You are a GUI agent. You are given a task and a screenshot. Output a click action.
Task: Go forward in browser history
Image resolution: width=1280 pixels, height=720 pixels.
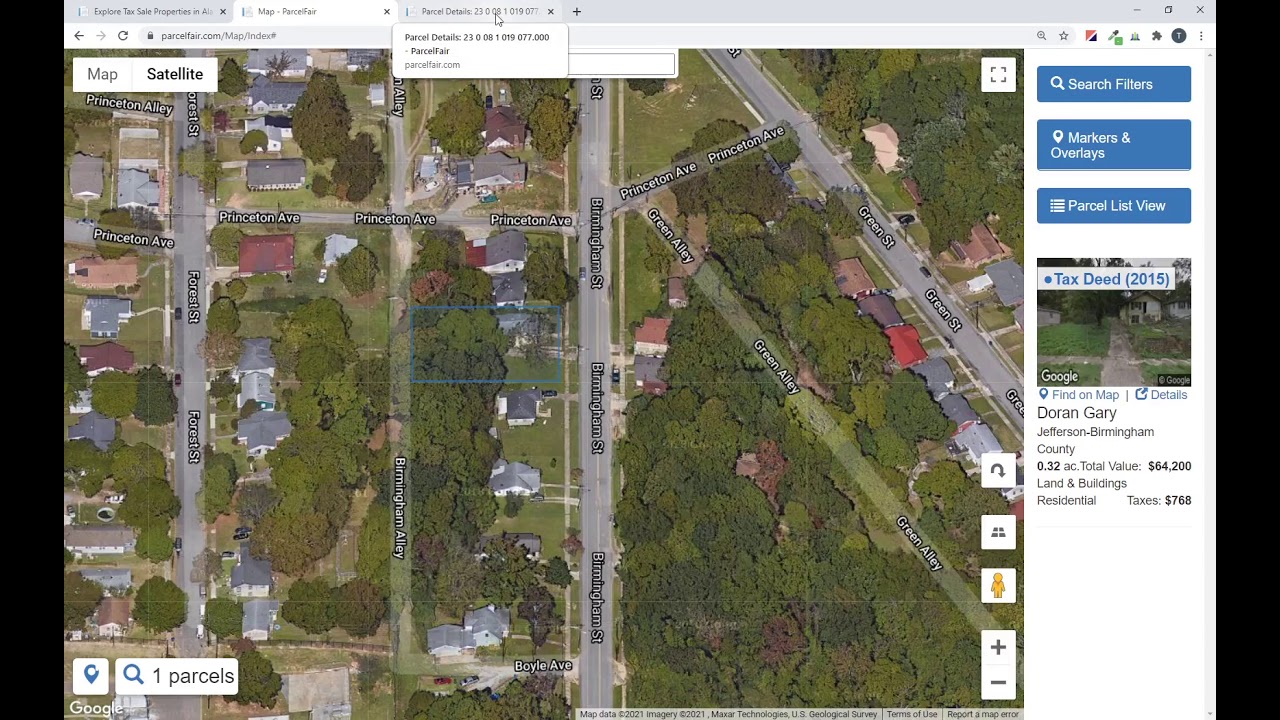(101, 36)
